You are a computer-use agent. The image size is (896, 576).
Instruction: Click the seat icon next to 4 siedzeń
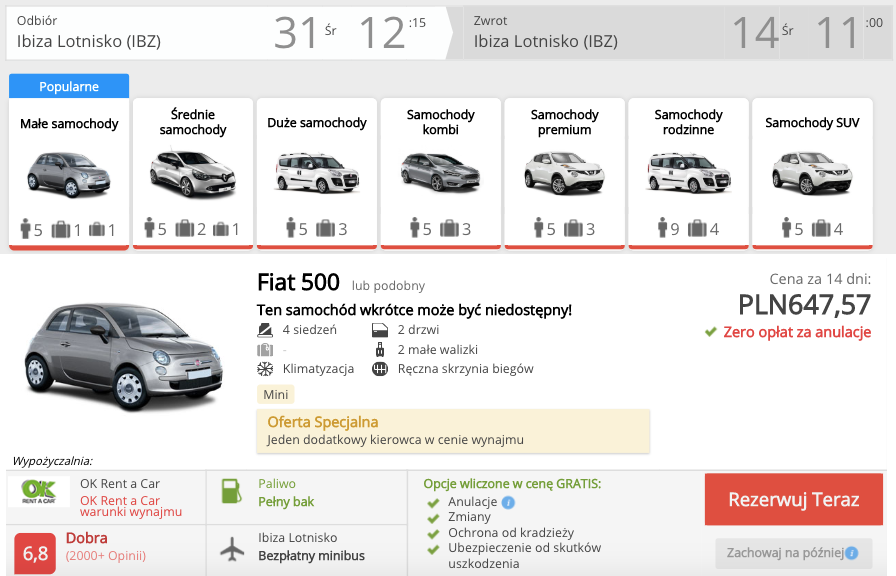265,330
